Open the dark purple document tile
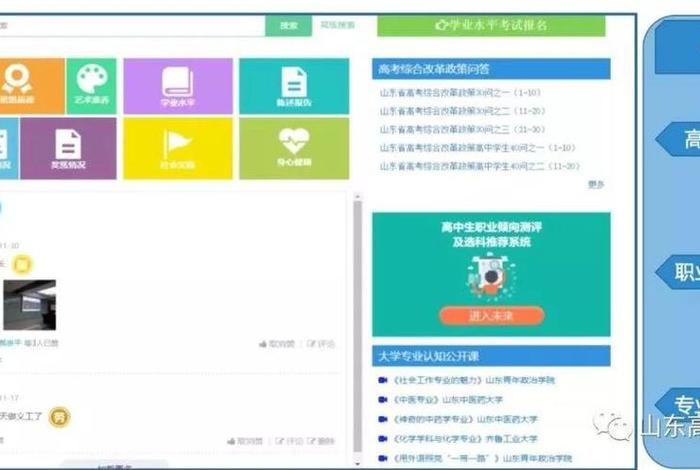The image size is (700, 470). click(68, 149)
